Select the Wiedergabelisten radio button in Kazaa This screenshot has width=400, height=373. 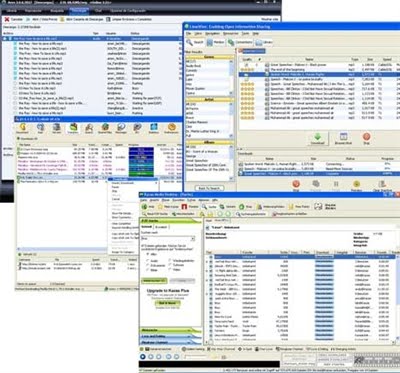tap(171, 261)
